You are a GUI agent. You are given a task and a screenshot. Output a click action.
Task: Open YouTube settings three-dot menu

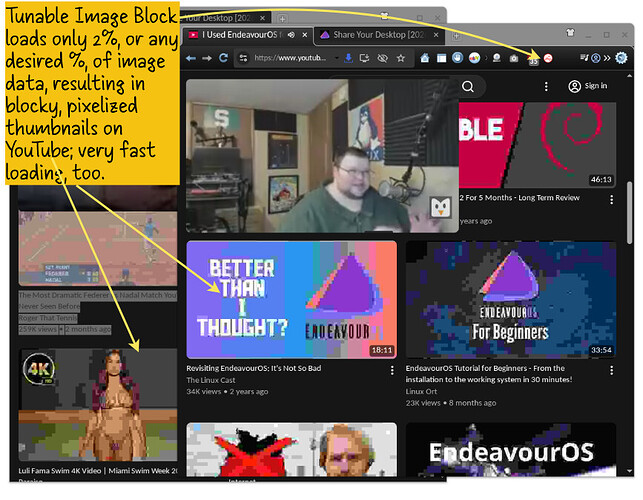tap(546, 87)
